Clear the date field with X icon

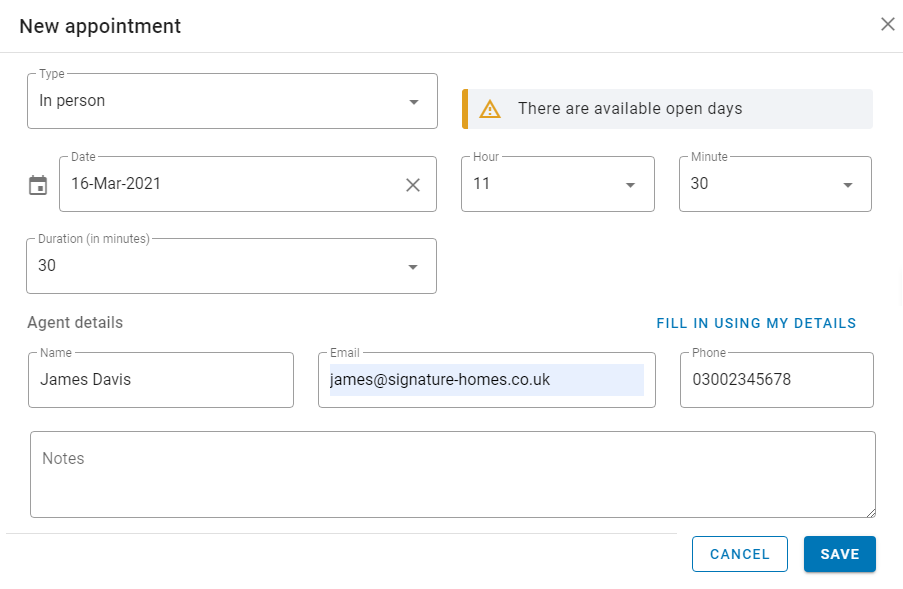[413, 185]
